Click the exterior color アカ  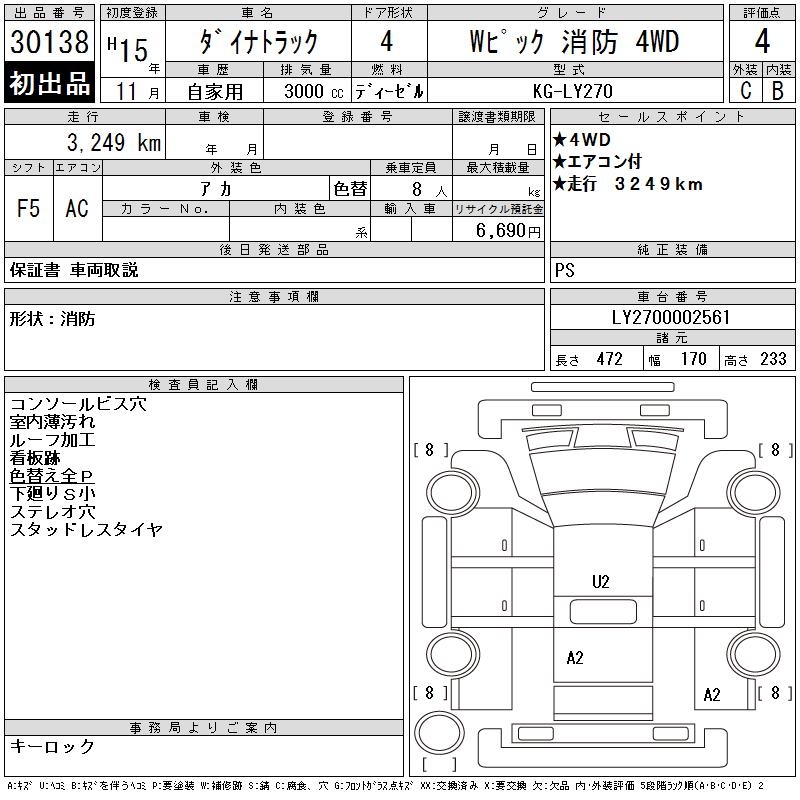(x=216, y=189)
